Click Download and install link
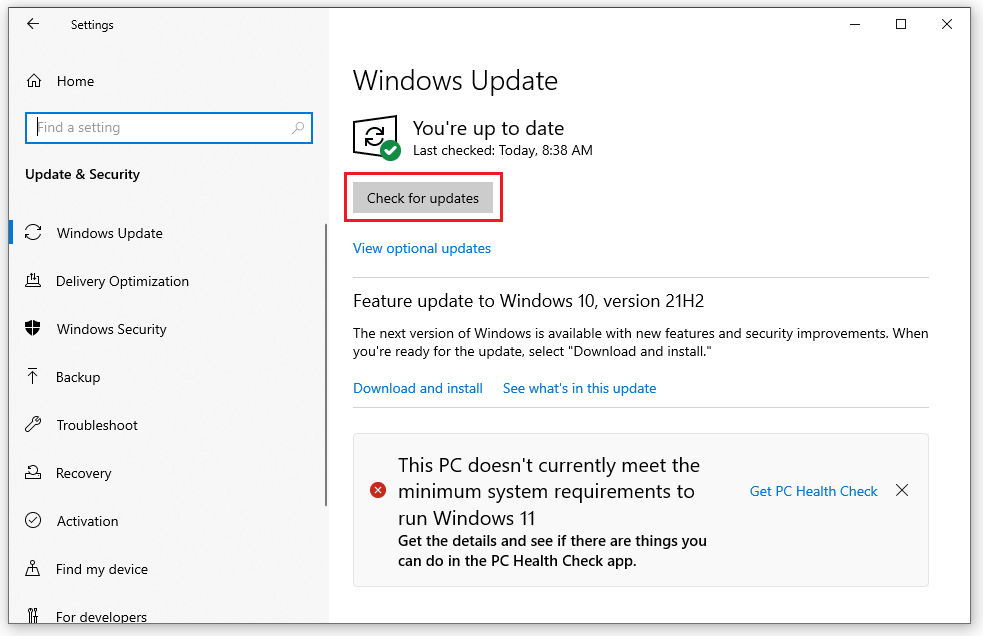The height and width of the screenshot is (636, 983). tap(418, 388)
